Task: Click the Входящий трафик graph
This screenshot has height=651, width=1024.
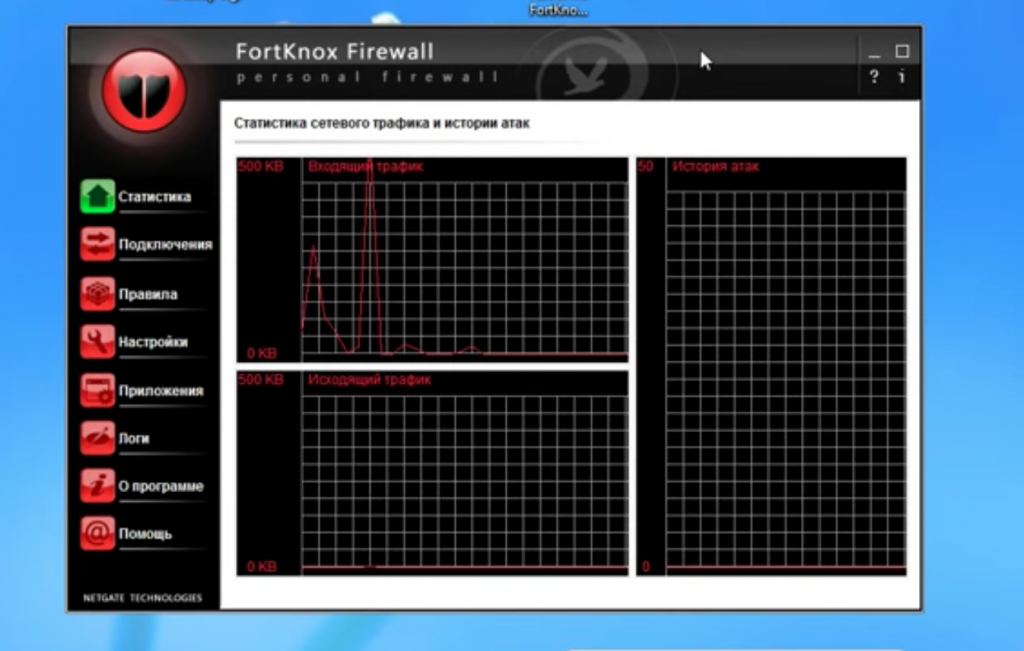Action: [432, 260]
